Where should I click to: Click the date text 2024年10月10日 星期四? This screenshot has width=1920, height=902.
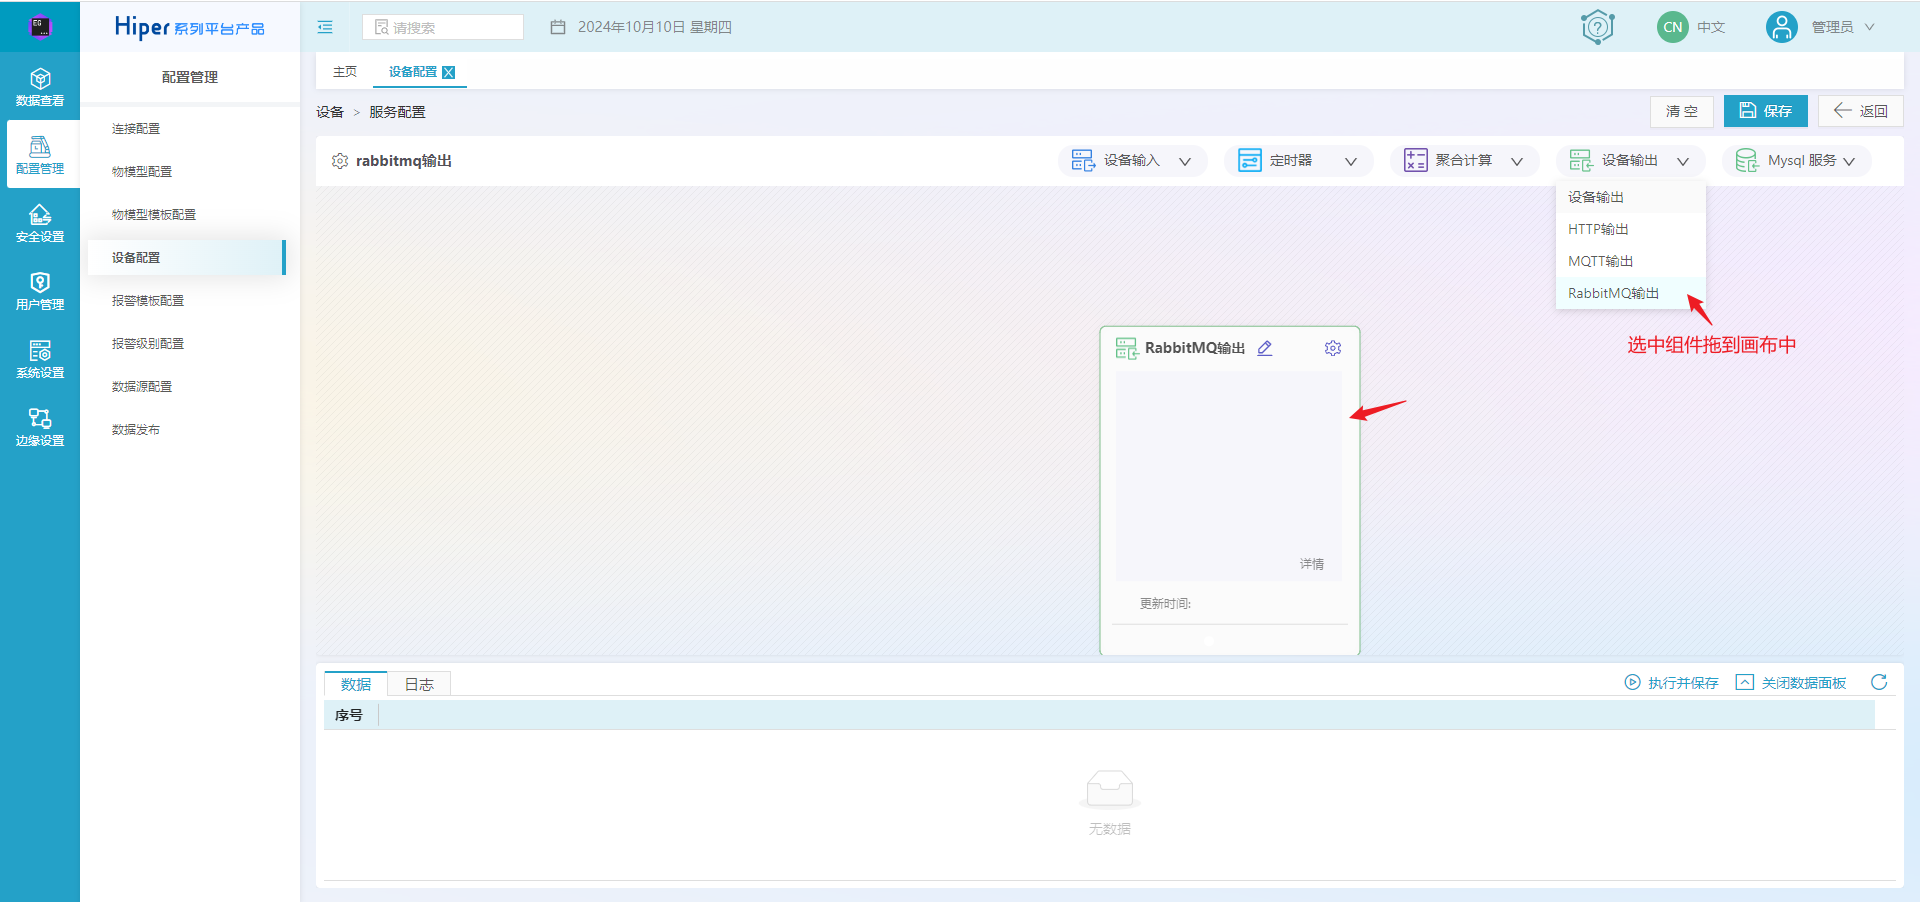point(655,27)
